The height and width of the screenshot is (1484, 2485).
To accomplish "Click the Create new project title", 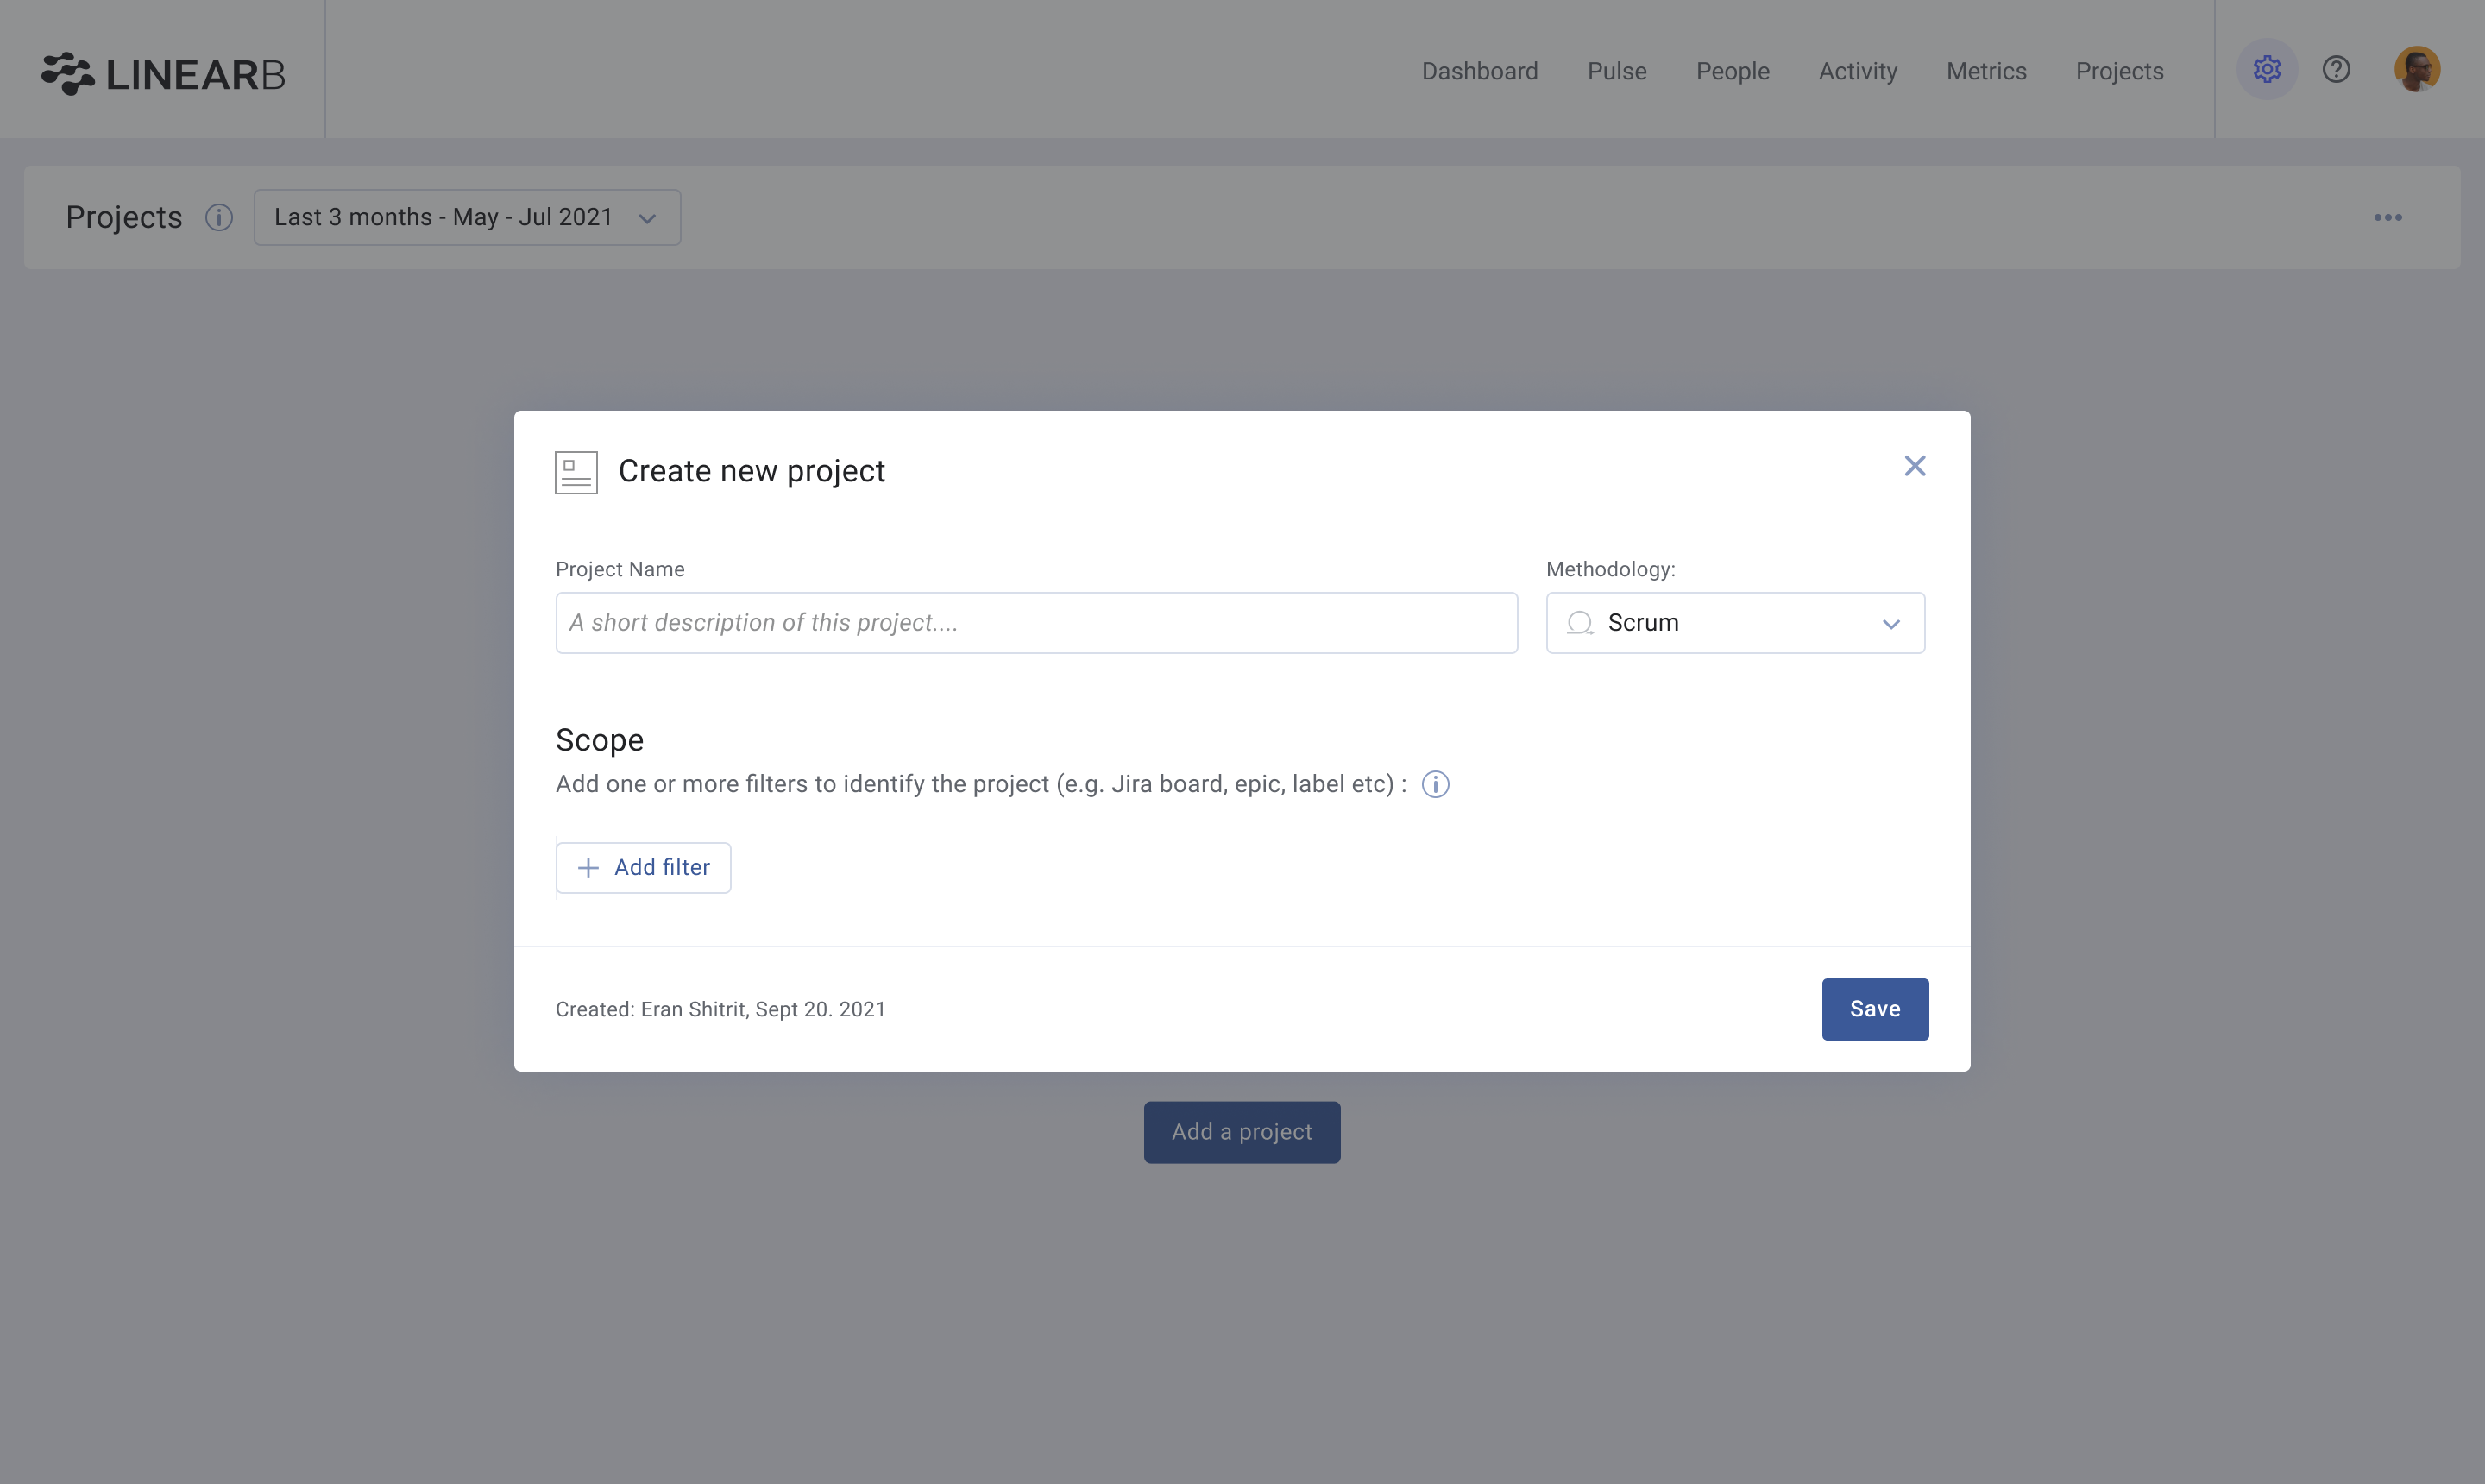I will pyautogui.click(x=751, y=471).
